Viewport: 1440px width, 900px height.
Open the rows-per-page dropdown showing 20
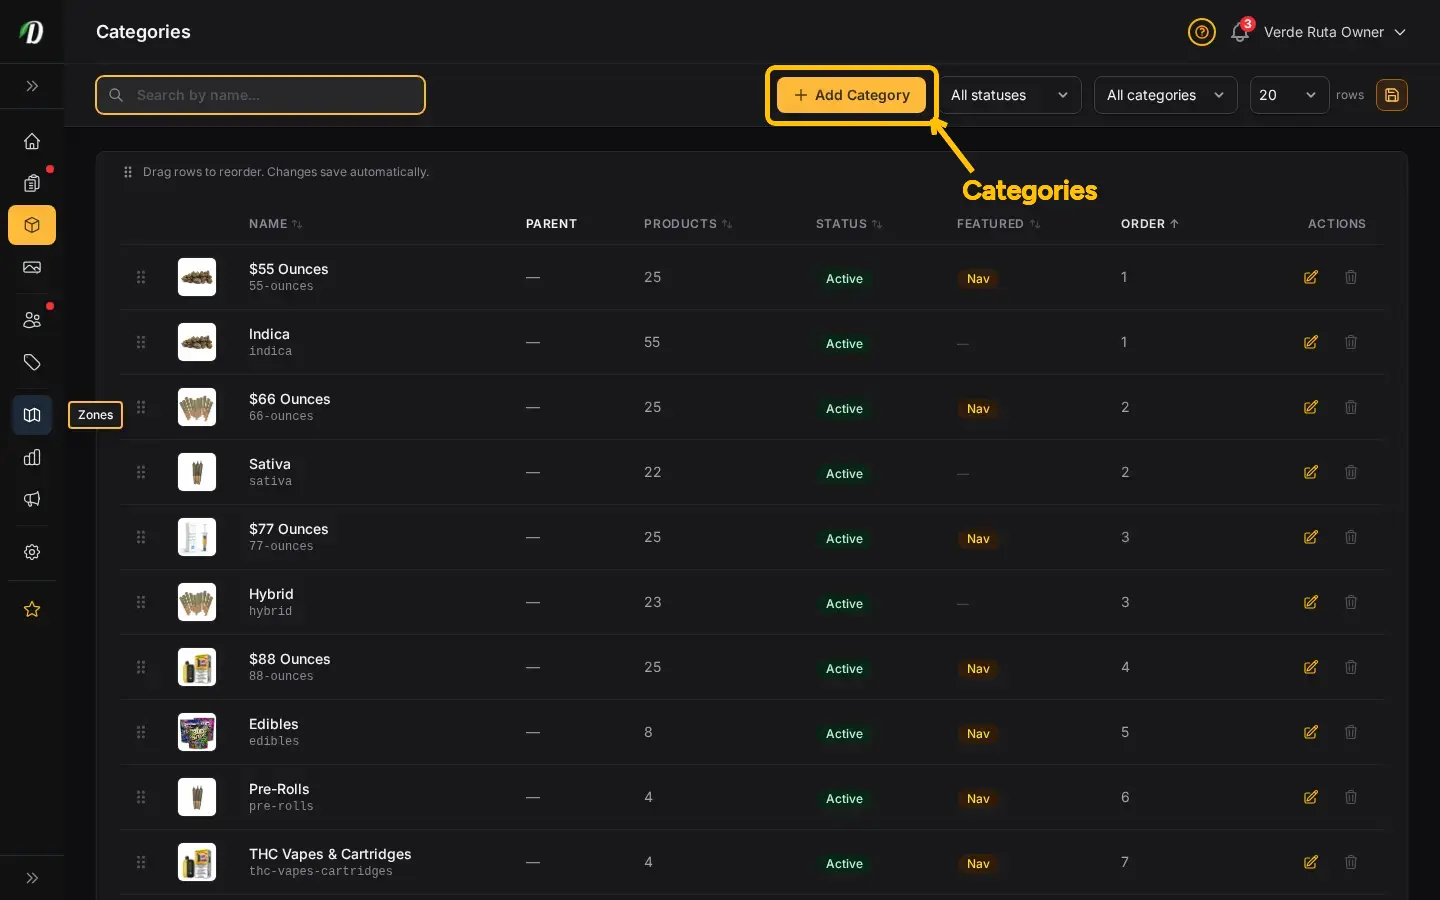[1289, 95]
